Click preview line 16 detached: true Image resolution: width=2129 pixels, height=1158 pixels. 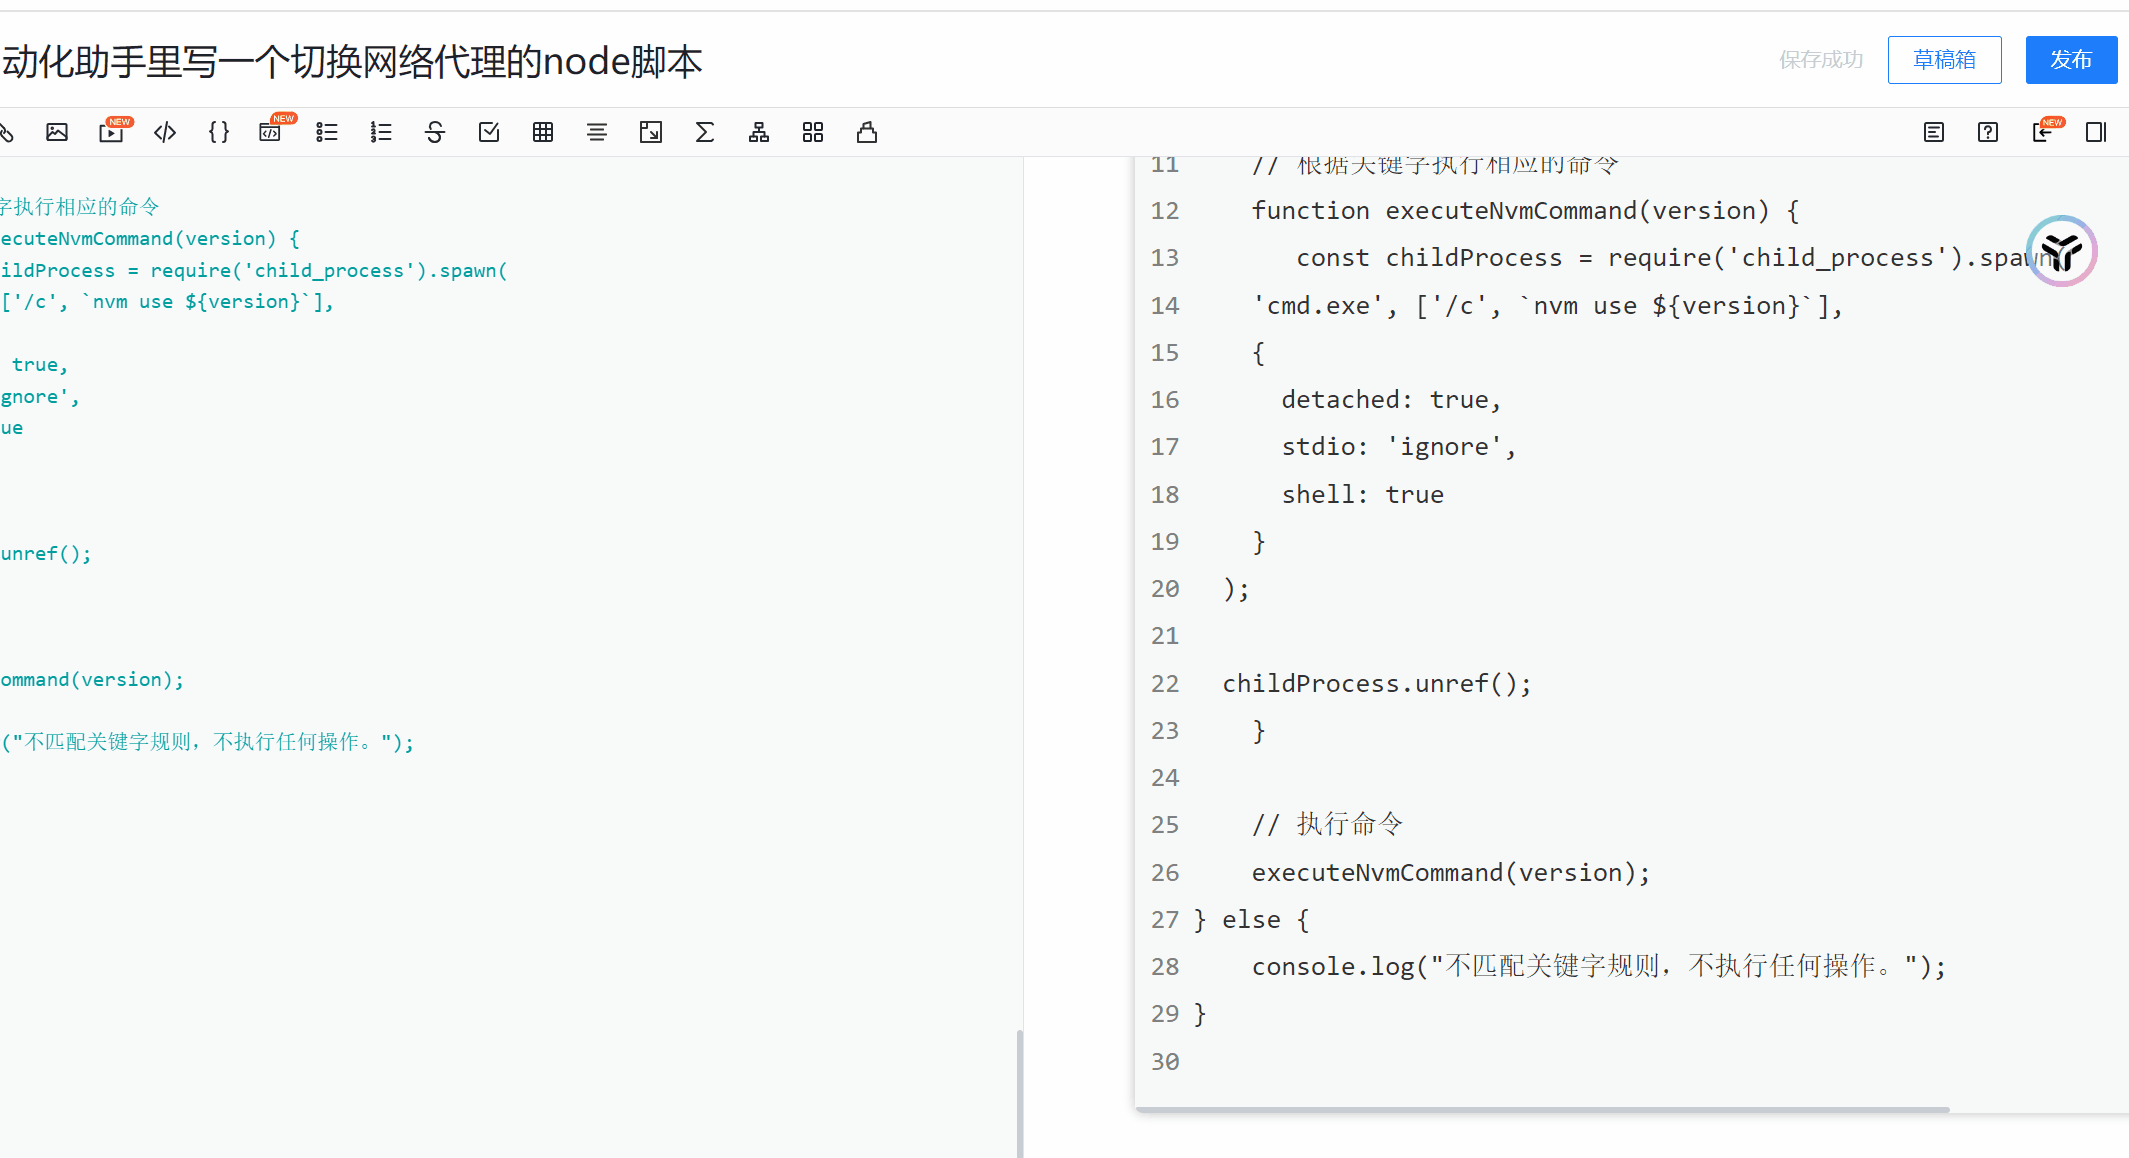pos(1391,400)
